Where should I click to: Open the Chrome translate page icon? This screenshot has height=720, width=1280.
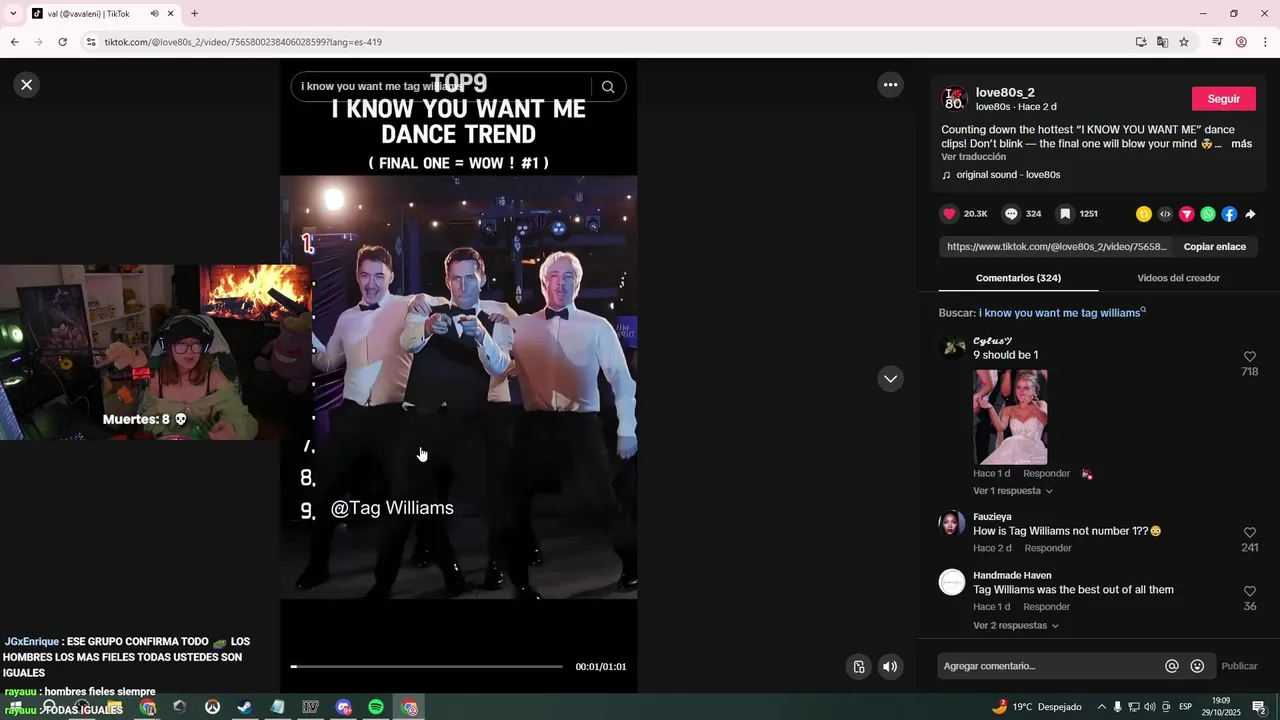click(1162, 42)
